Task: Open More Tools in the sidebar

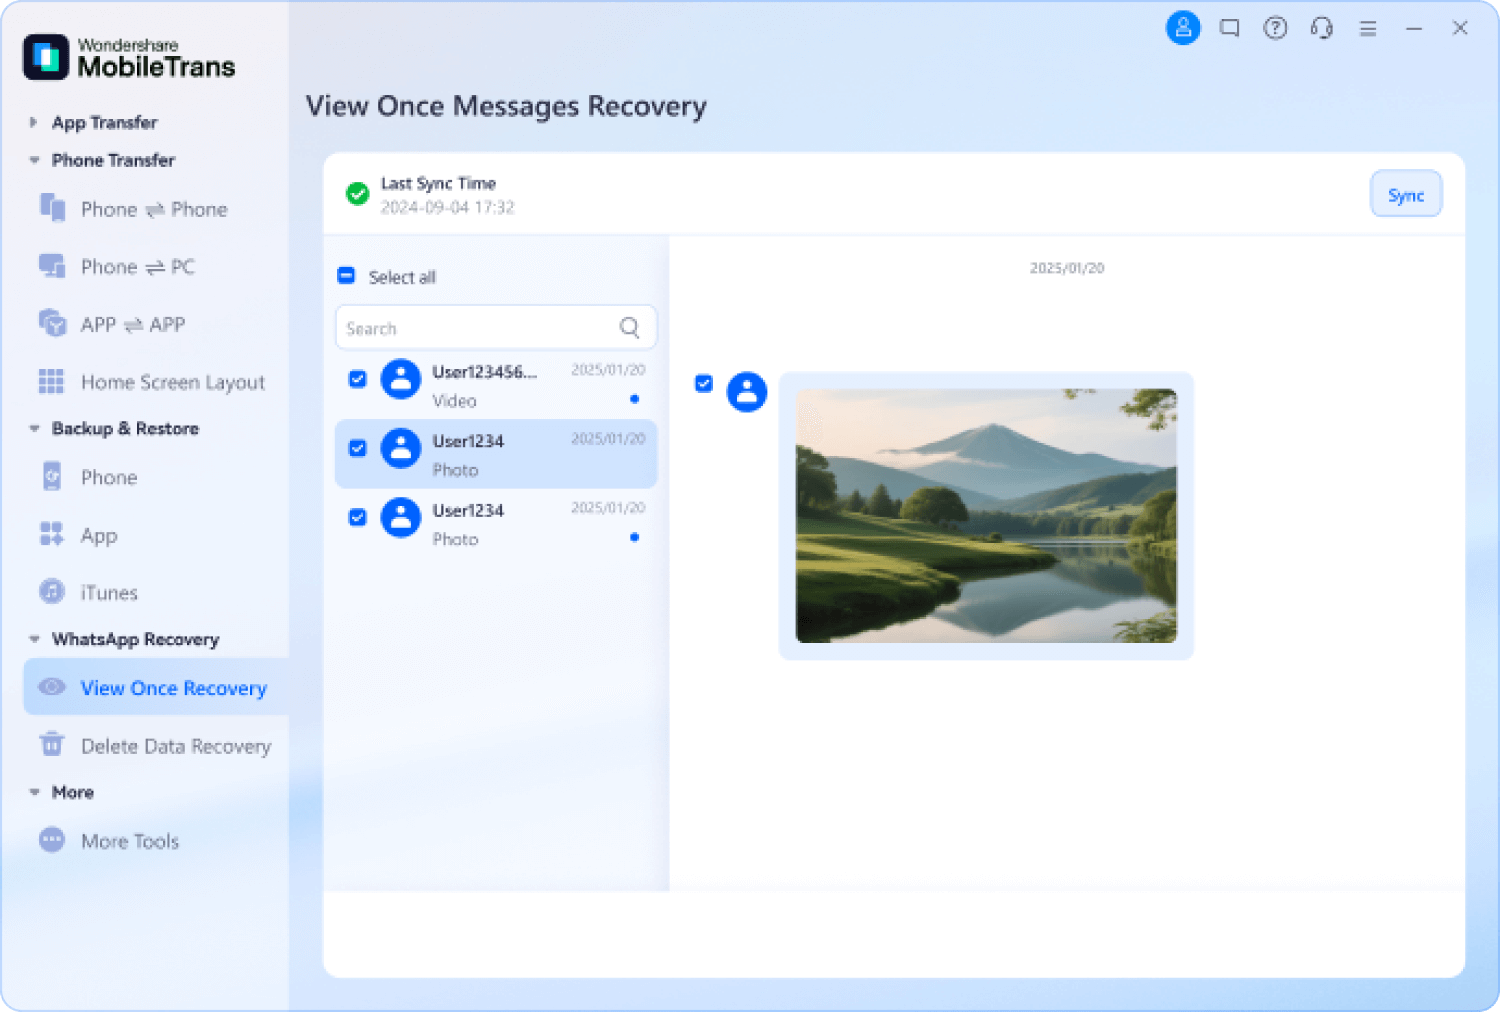Action: [x=130, y=841]
